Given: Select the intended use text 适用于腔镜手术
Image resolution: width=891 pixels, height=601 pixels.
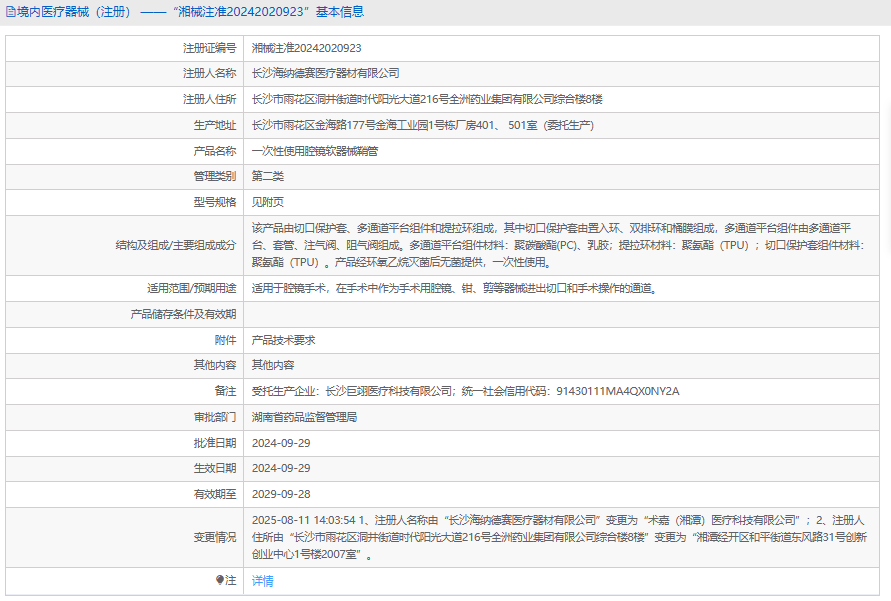Looking at the screenshot, I should coord(455,289).
